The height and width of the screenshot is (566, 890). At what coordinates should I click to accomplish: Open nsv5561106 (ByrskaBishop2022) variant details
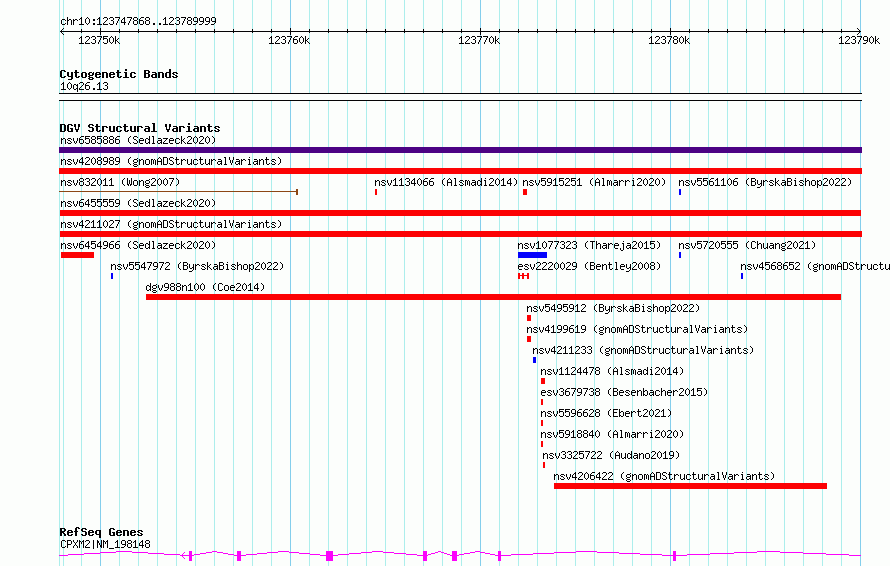(x=765, y=182)
